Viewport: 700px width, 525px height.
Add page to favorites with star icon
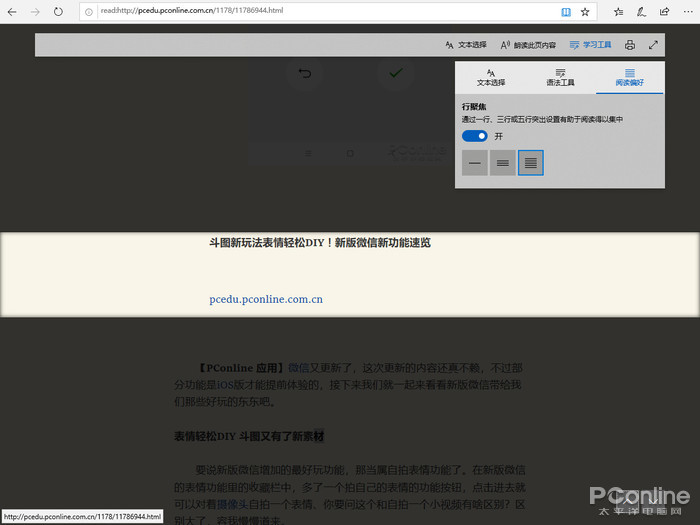(585, 12)
